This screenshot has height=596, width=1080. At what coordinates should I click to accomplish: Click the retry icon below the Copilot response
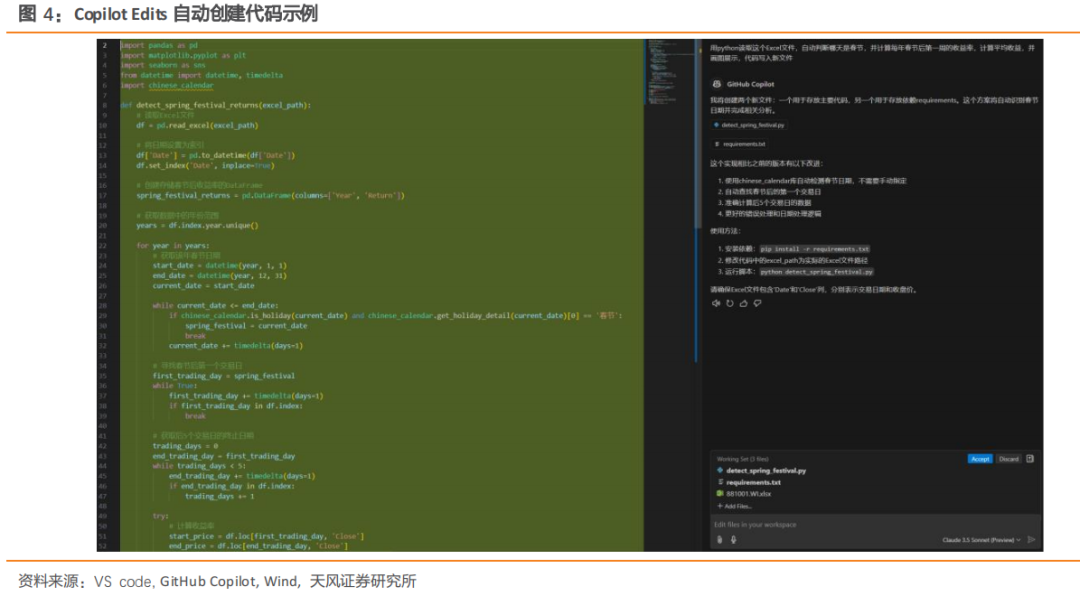click(x=730, y=303)
